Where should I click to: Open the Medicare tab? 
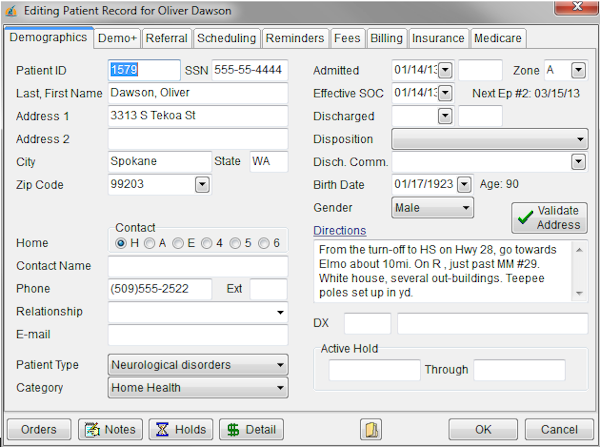[498, 38]
